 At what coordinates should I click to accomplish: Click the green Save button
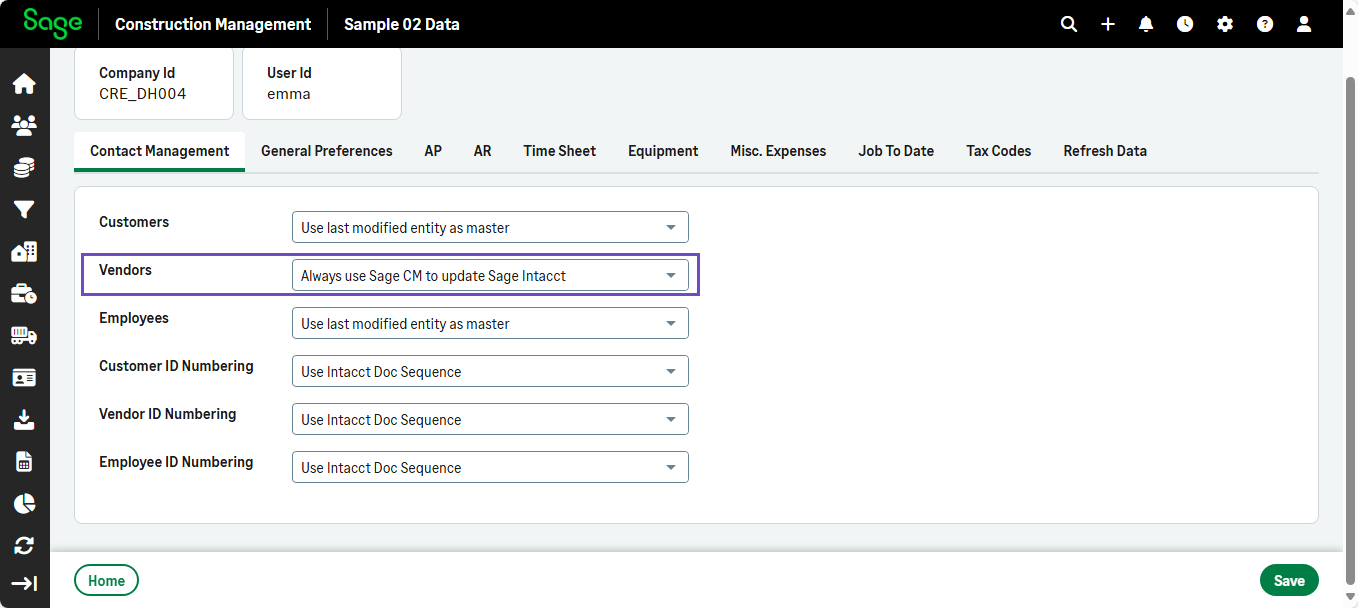click(x=1289, y=580)
